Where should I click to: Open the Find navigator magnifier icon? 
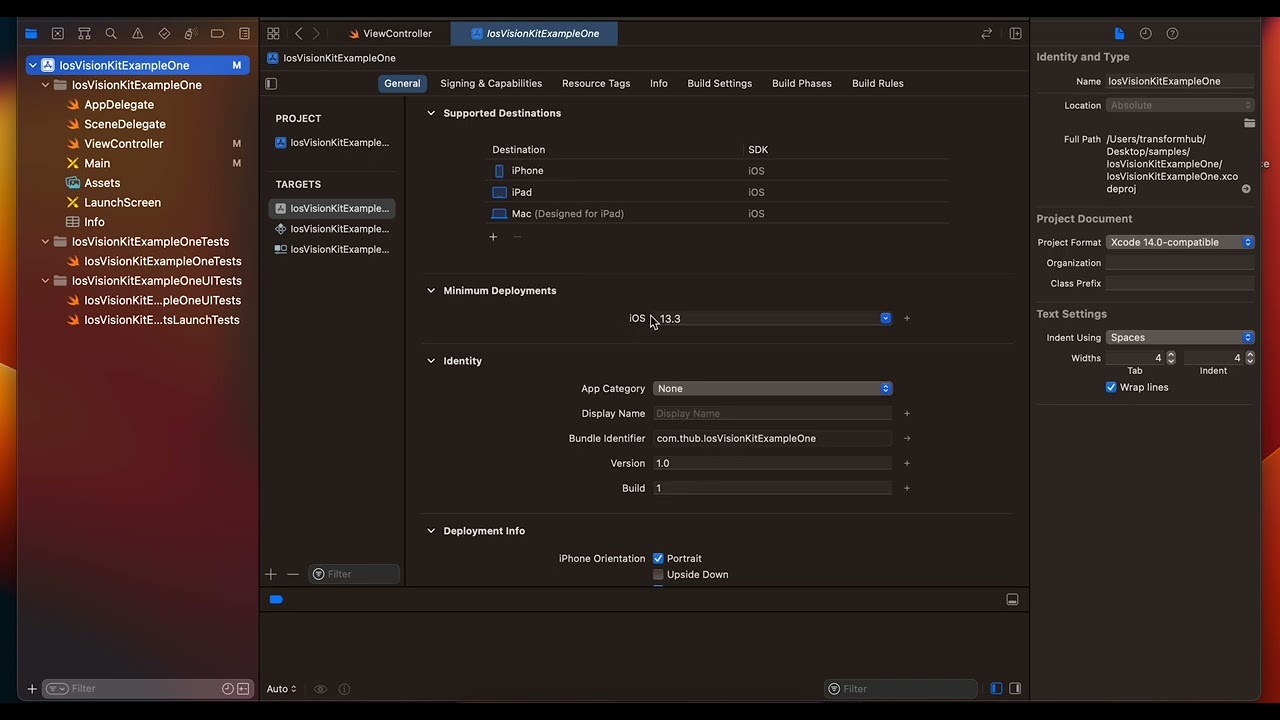tap(111, 33)
